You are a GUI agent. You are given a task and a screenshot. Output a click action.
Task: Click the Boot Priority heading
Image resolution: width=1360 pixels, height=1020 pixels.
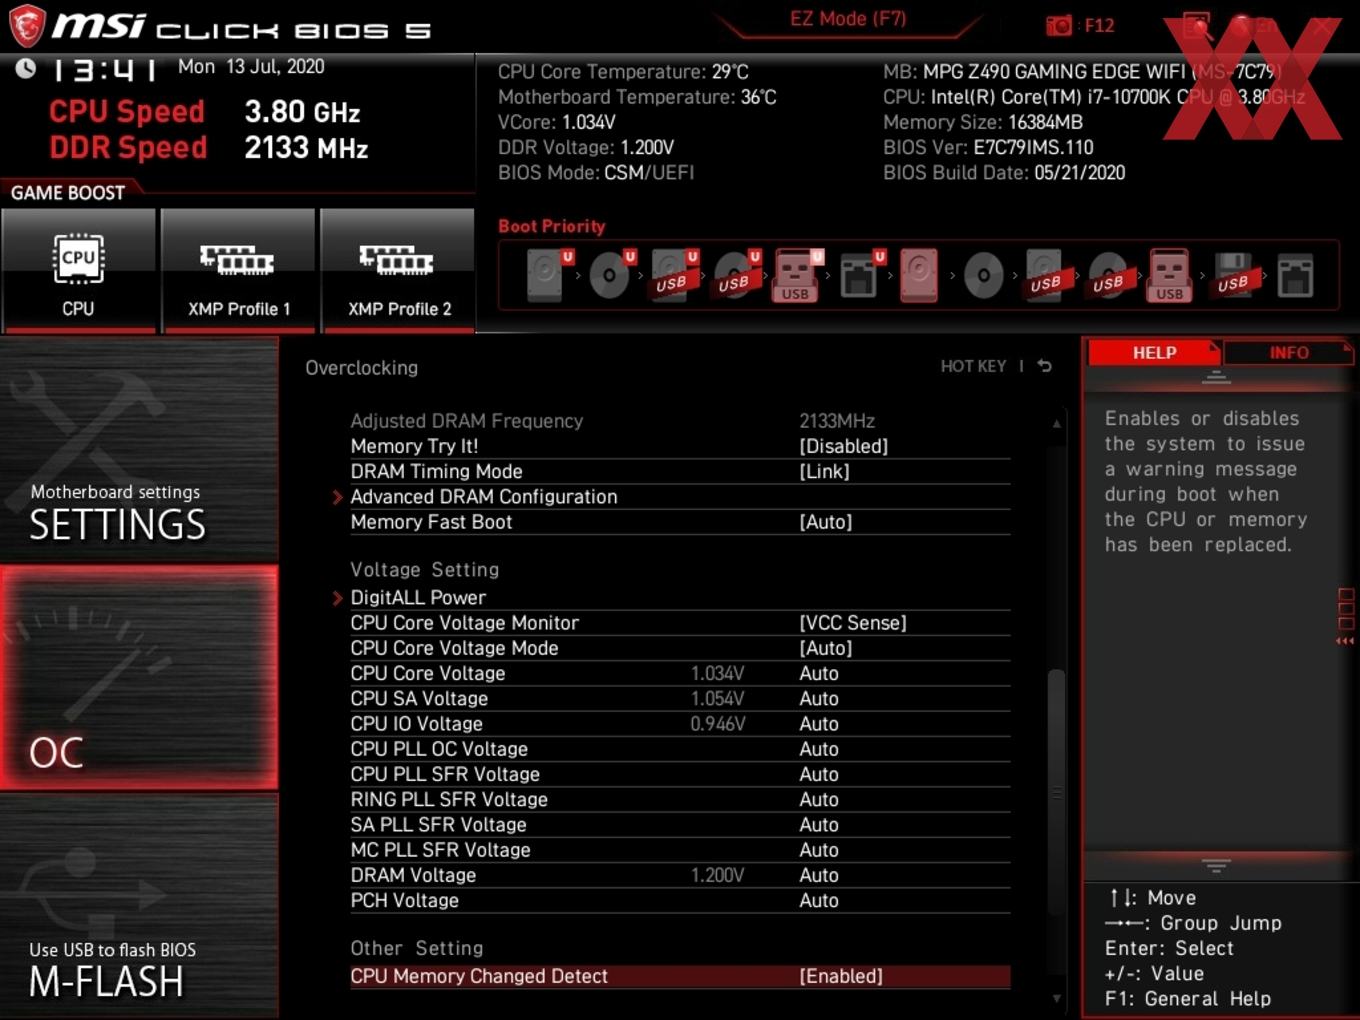pyautogui.click(x=552, y=226)
